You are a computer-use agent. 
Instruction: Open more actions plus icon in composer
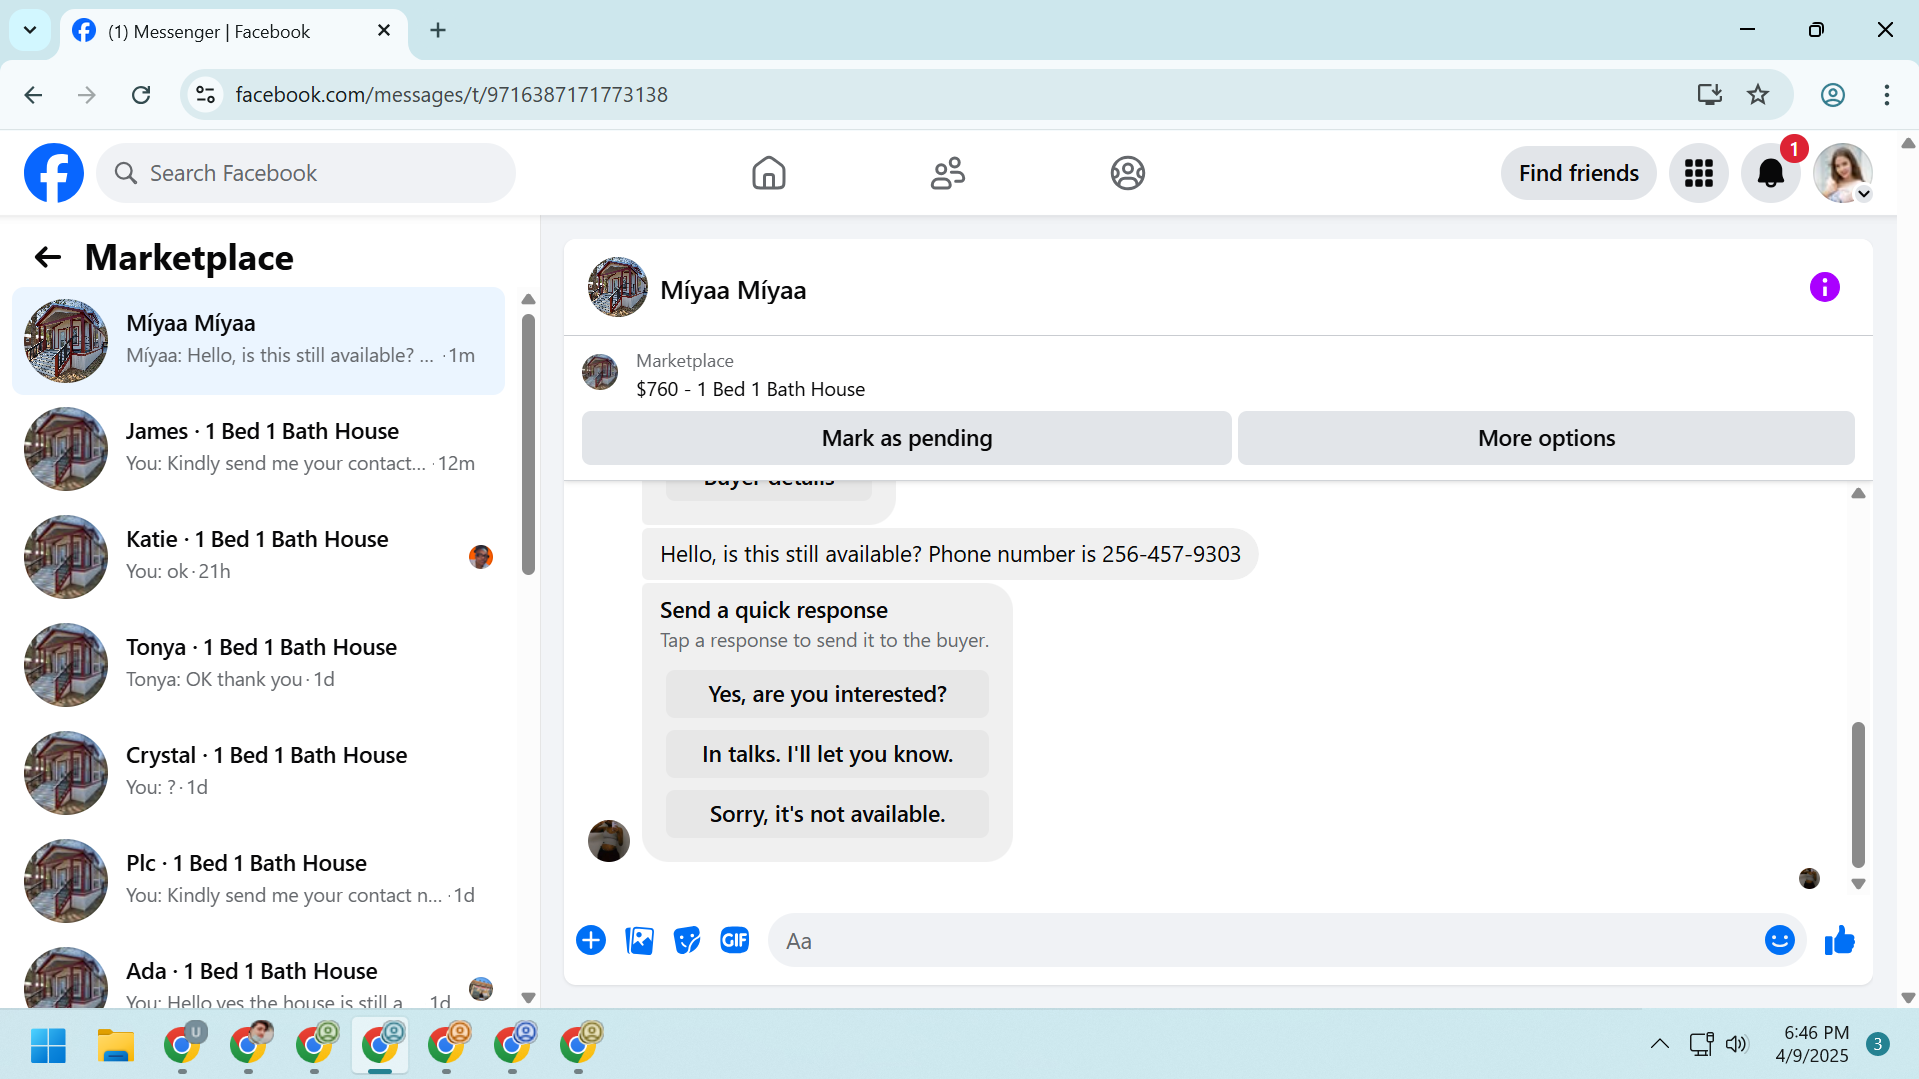pyautogui.click(x=591, y=941)
